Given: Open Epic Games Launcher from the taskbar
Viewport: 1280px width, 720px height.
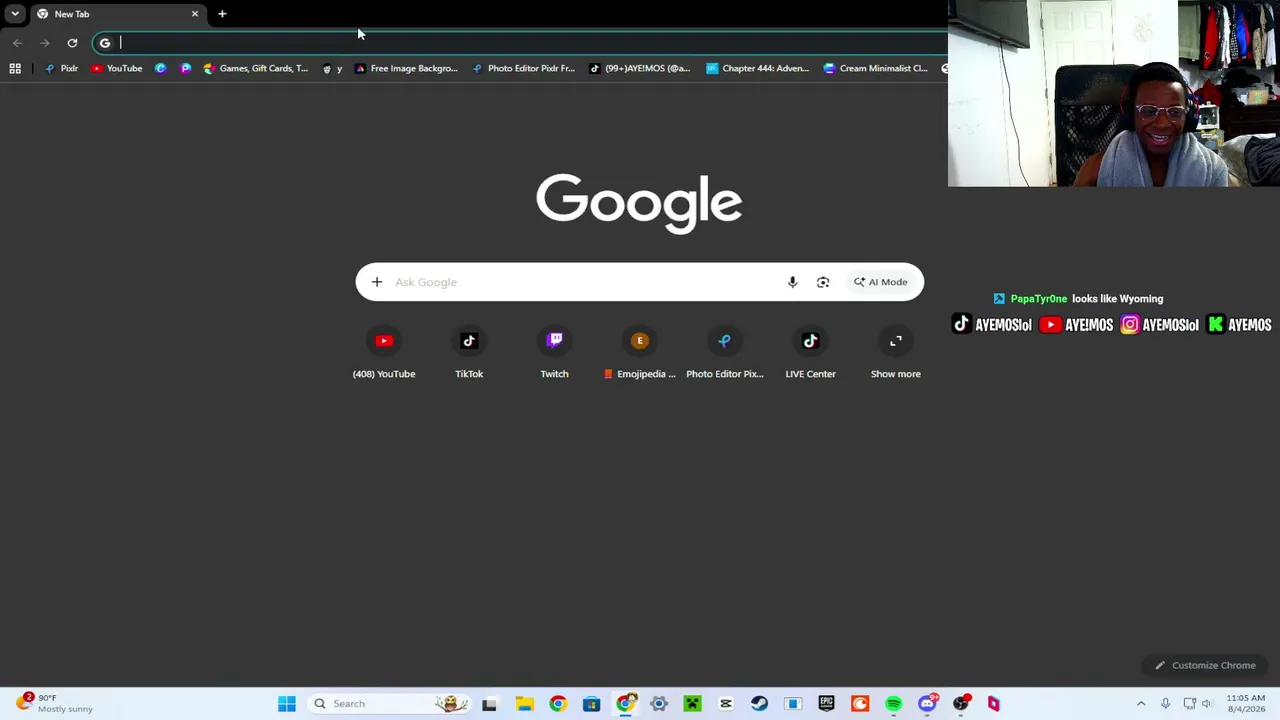Looking at the screenshot, I should (x=826, y=703).
